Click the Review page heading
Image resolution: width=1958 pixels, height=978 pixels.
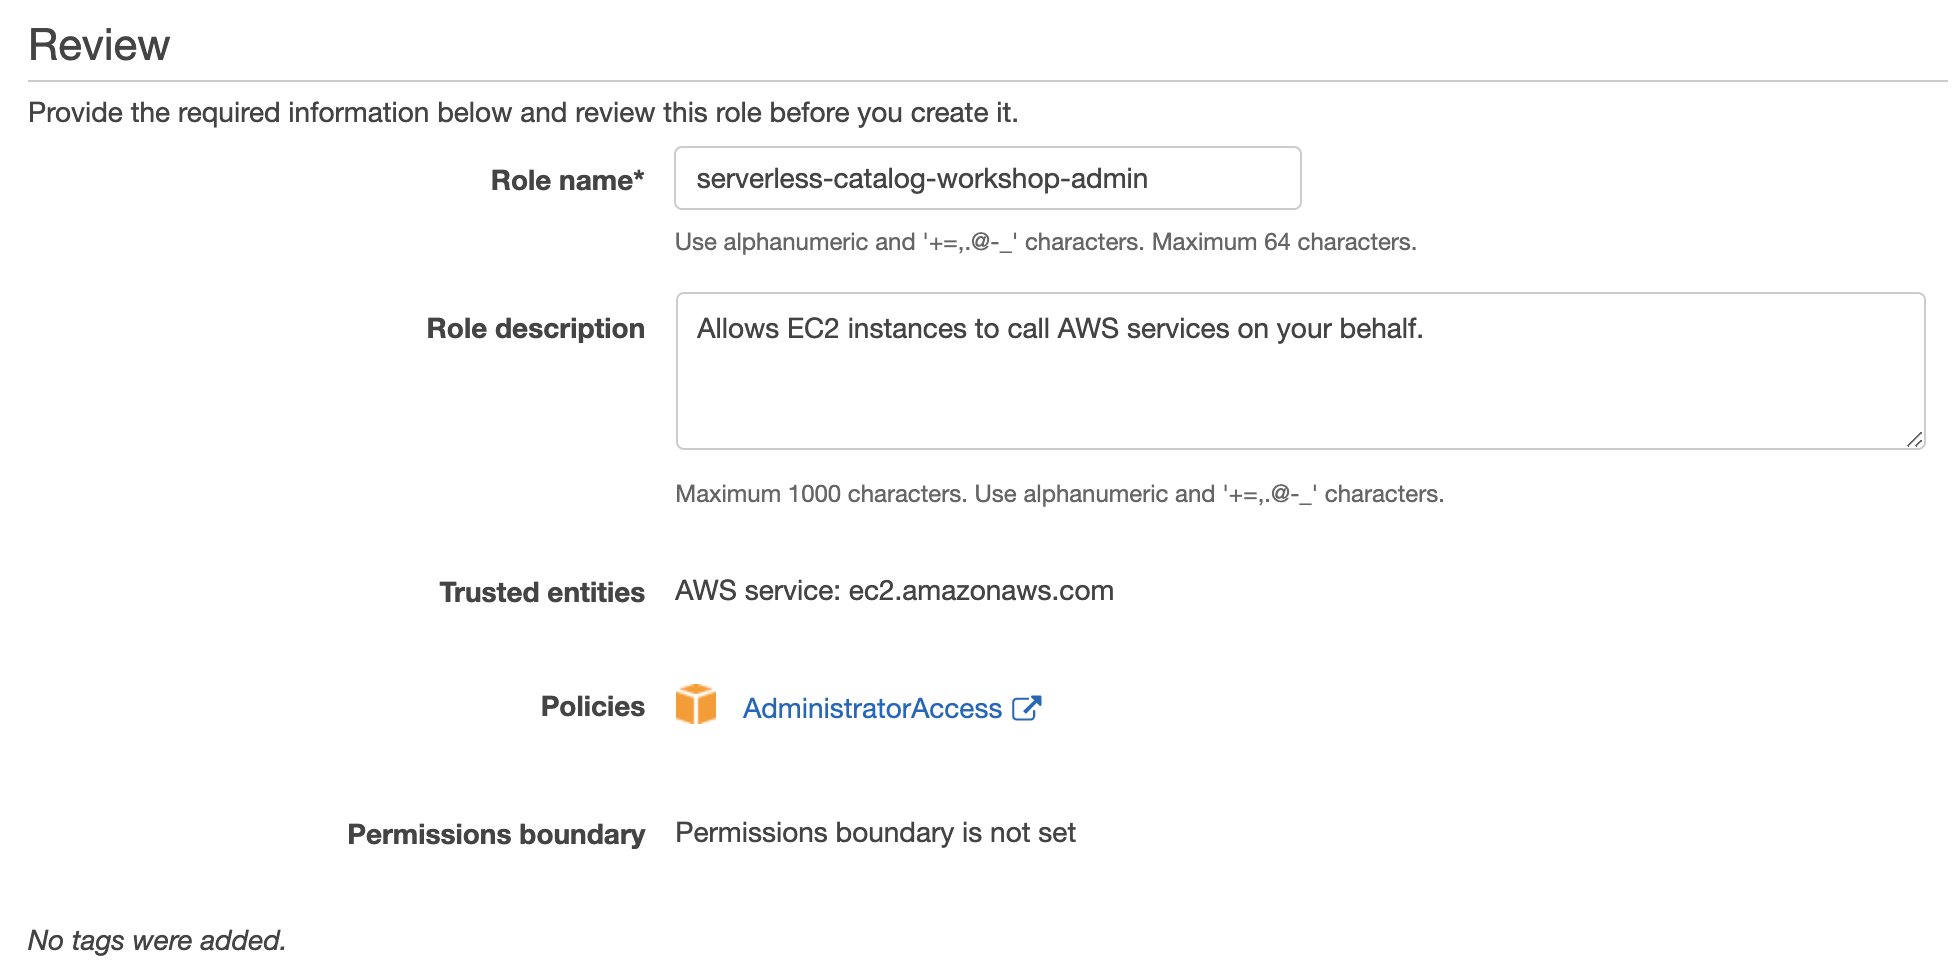click(x=99, y=45)
